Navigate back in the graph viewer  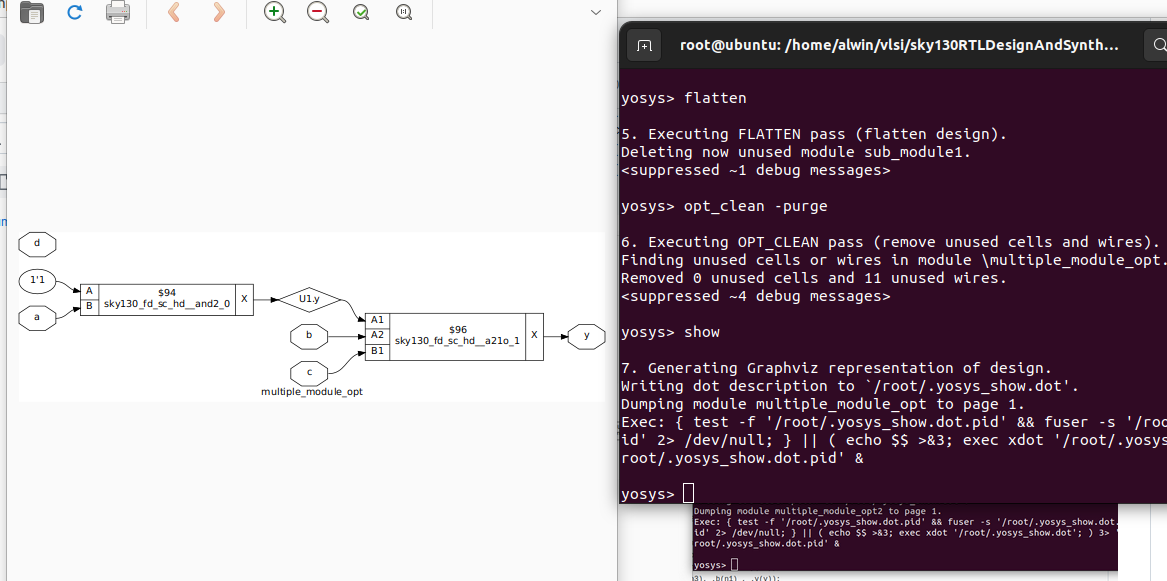click(x=173, y=13)
